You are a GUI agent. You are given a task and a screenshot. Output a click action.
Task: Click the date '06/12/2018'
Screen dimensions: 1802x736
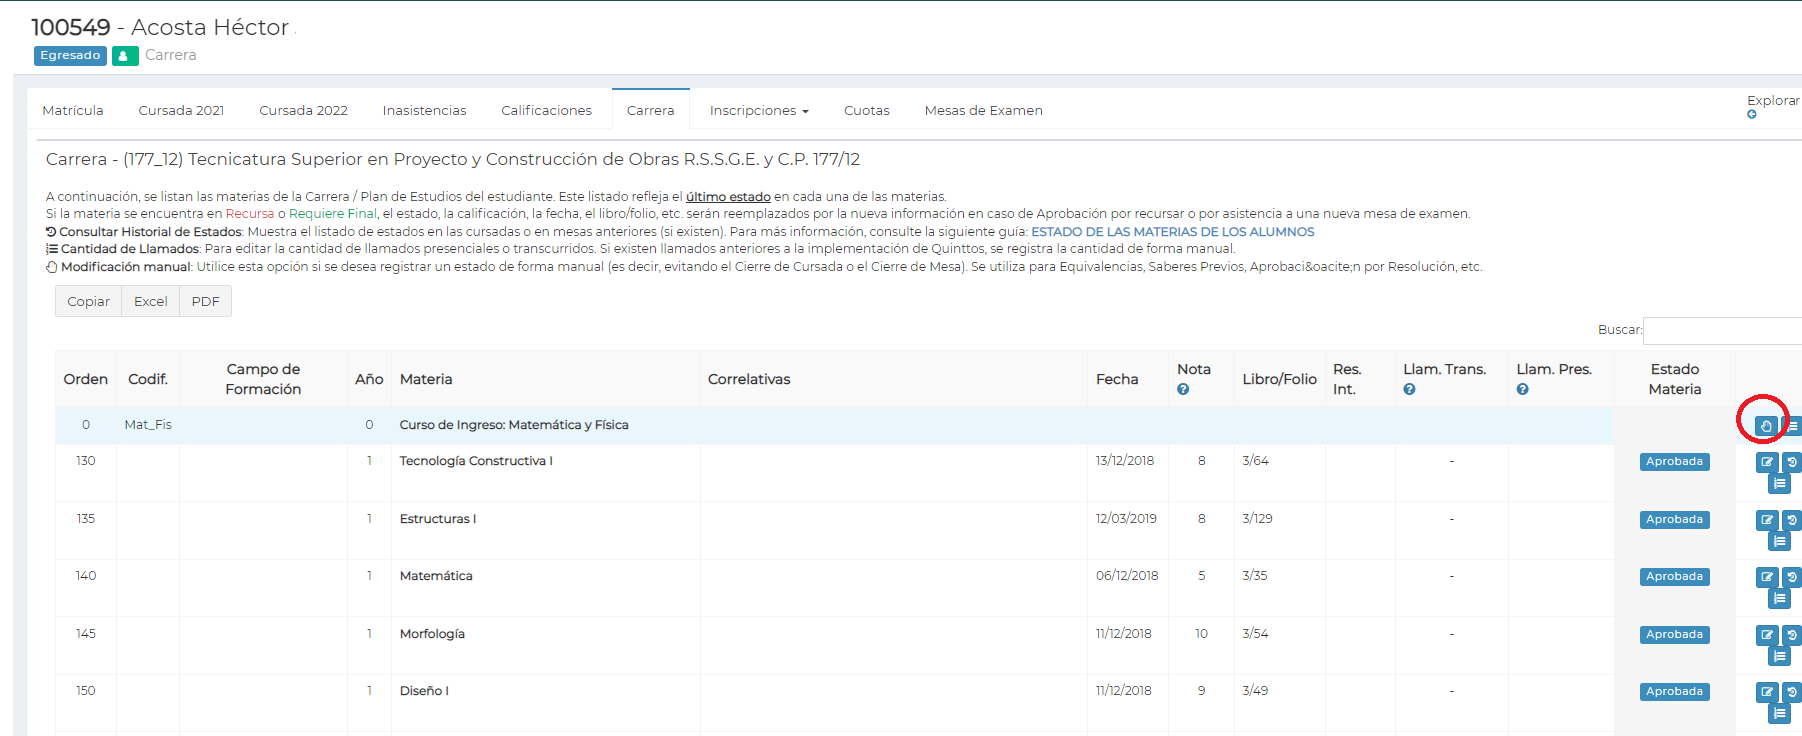[1127, 576]
